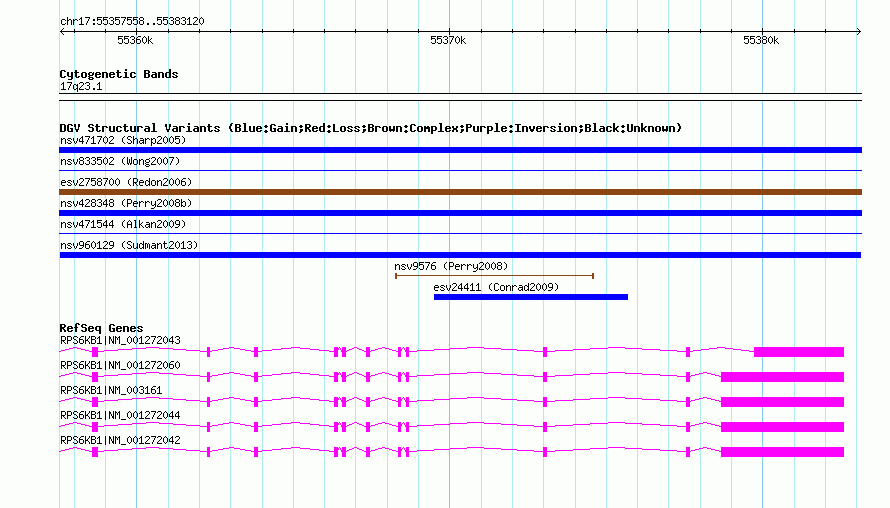890x508 pixels.
Task: Click the RPS6KB1|NM_001272042 transcript label
Action: 120,440
